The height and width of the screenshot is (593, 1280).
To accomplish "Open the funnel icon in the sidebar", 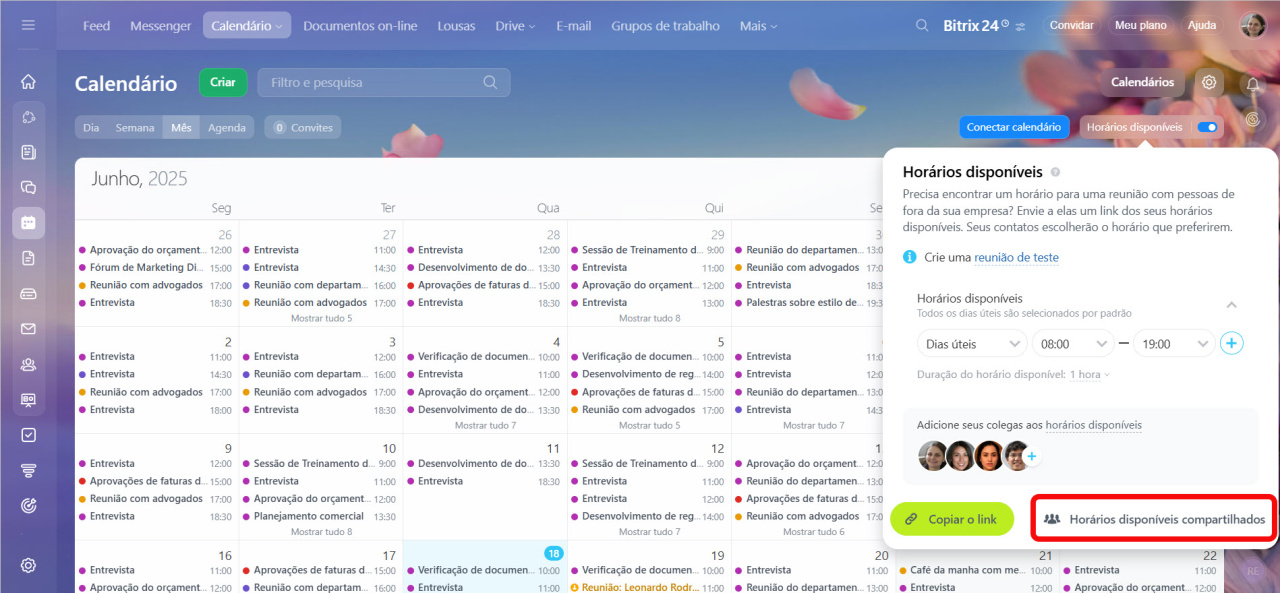I will [28, 470].
